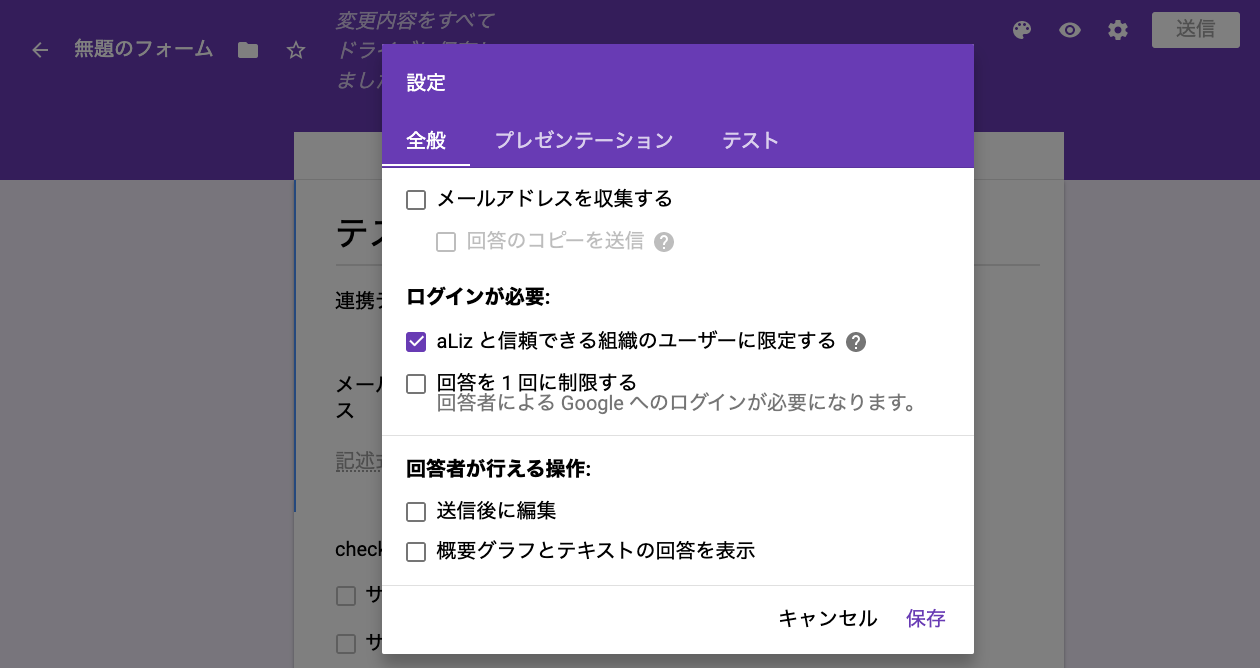
Task: Open form settings via the gear icon
Action: click(1117, 30)
